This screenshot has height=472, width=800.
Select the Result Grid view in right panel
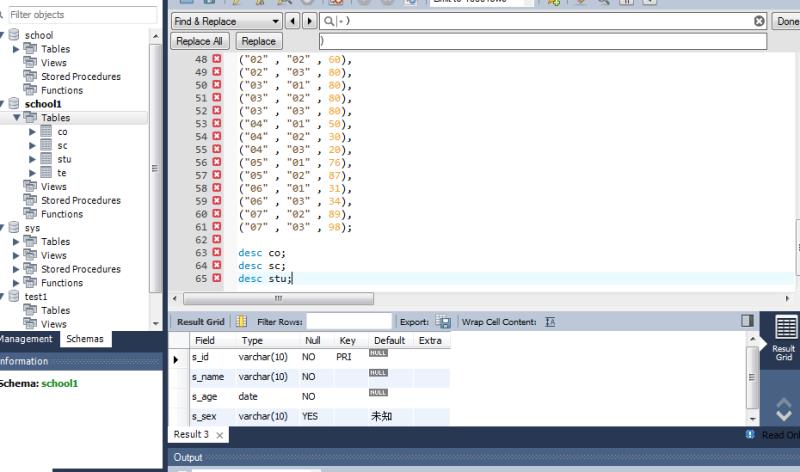785,338
